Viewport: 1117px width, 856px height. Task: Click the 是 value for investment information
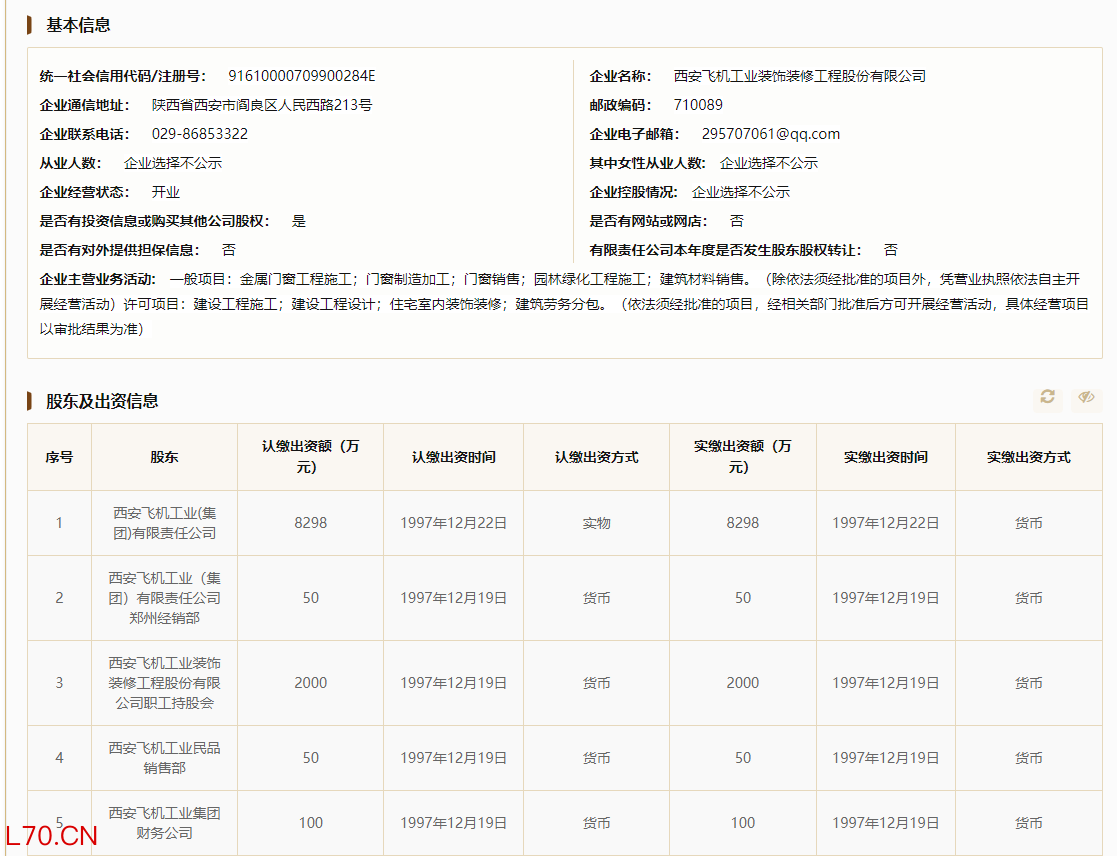coord(298,221)
